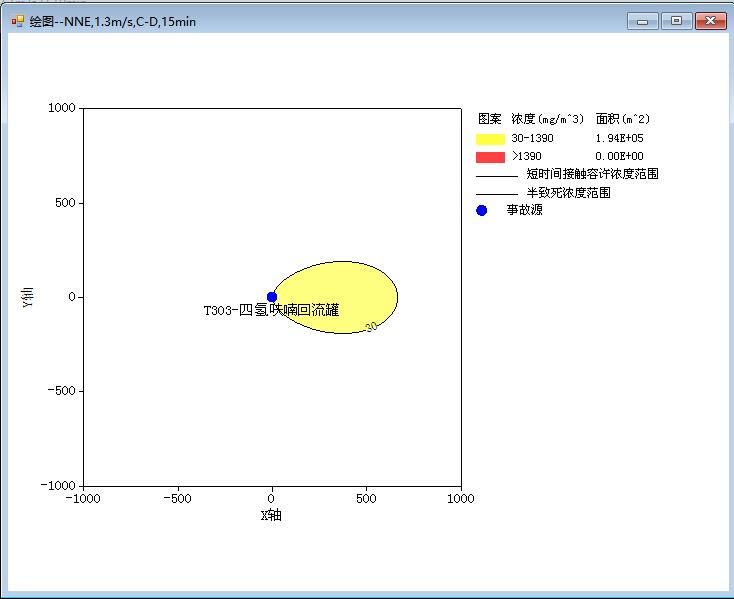The image size is (734, 599).
Task: Click the legend text '事故源'
Action: coord(524,210)
